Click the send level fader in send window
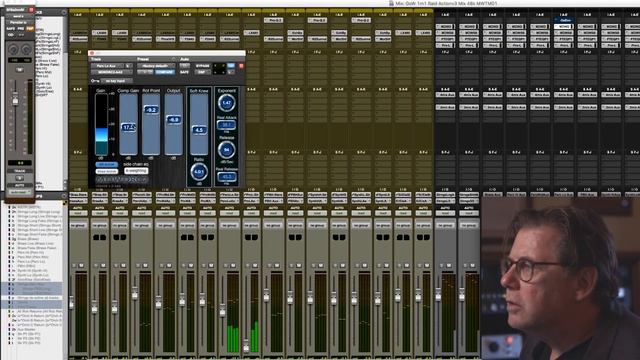 pos(15,100)
